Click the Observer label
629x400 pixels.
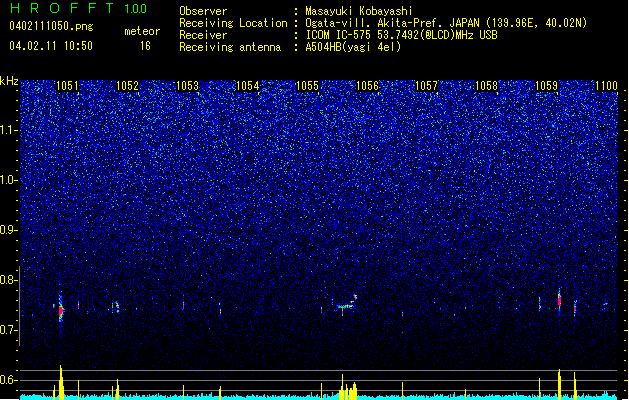click(x=203, y=11)
